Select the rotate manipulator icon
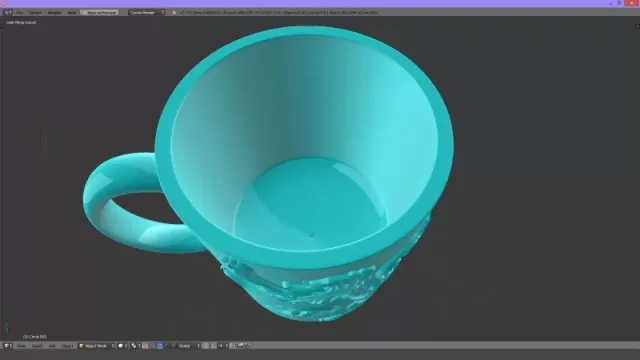The height and width of the screenshot is (360, 640). point(167,346)
